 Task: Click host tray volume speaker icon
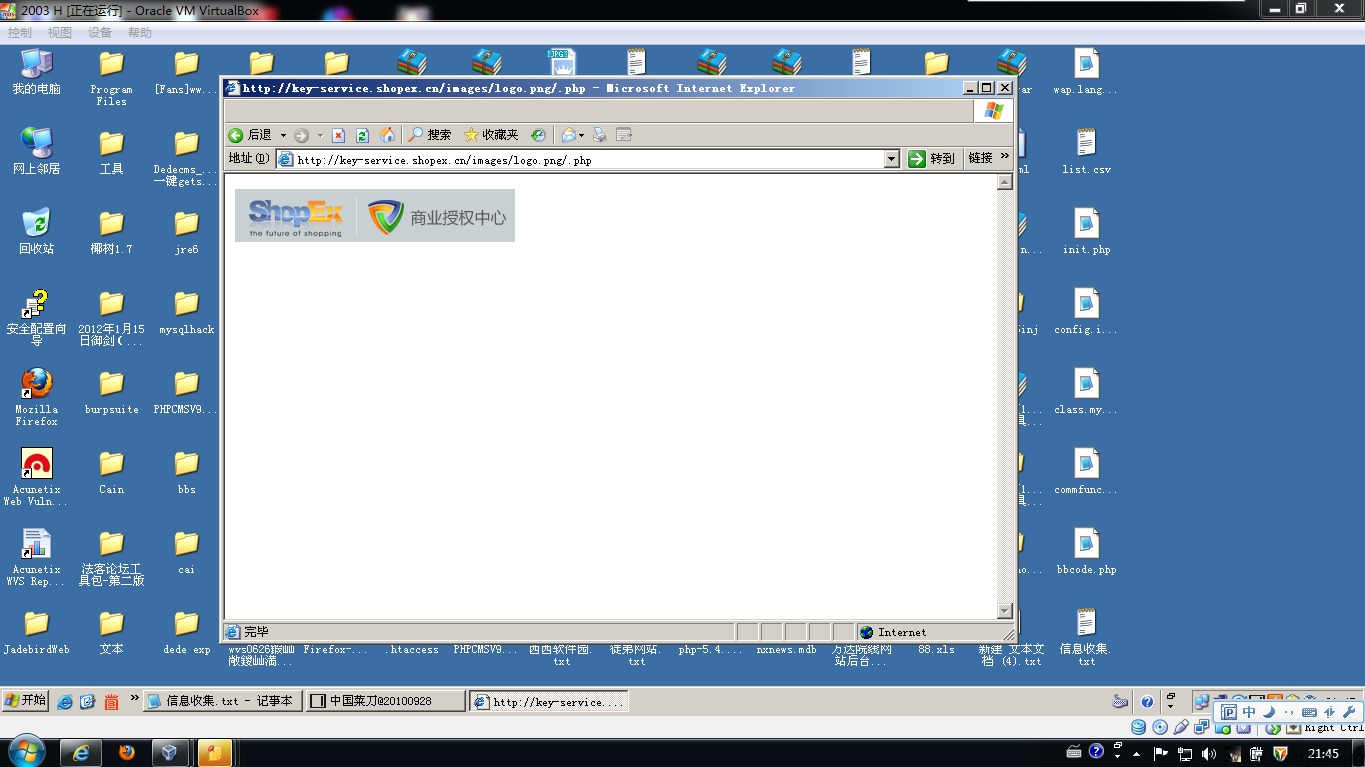(1209, 753)
